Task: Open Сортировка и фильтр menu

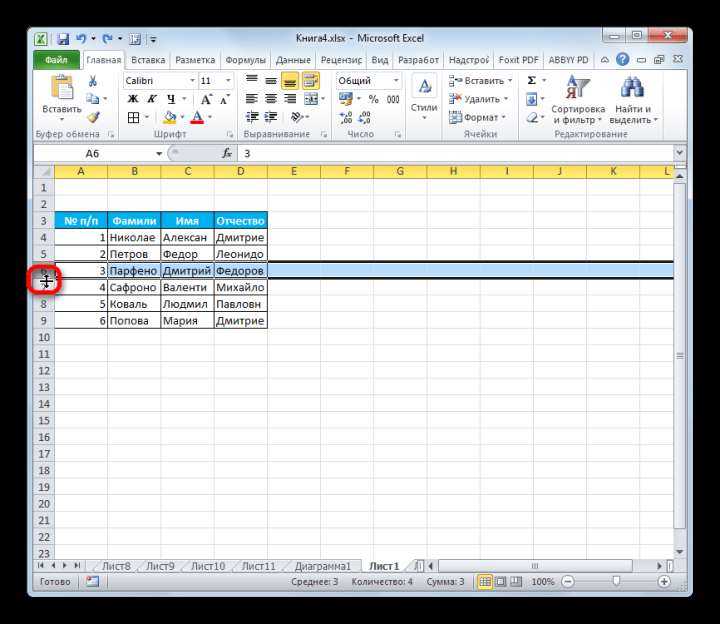Action: 578,100
